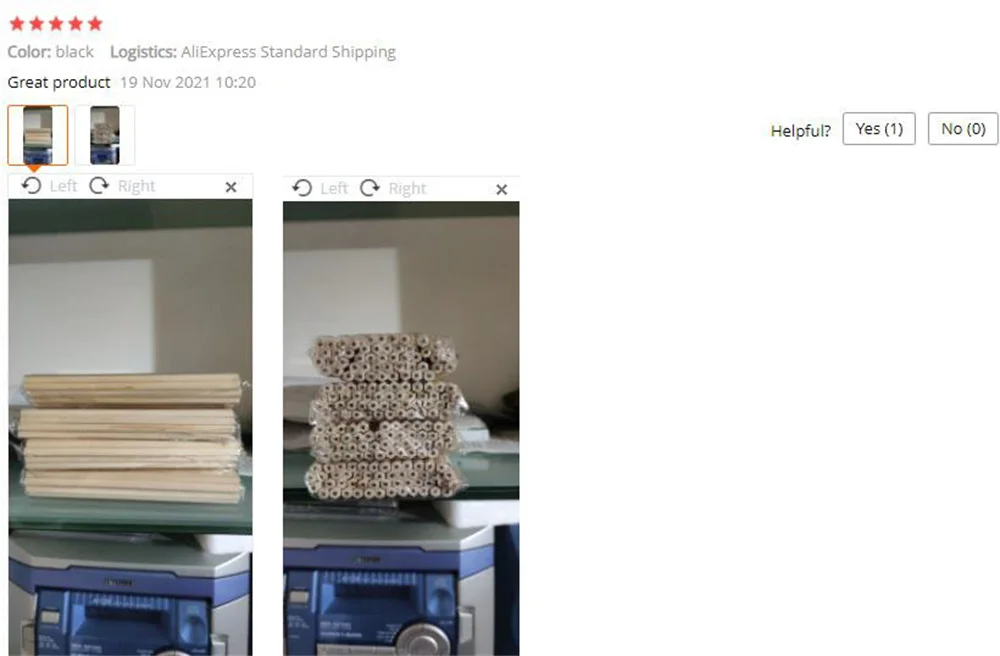Click rotate-right icon above second photo
The image size is (1000, 656).
[370, 188]
